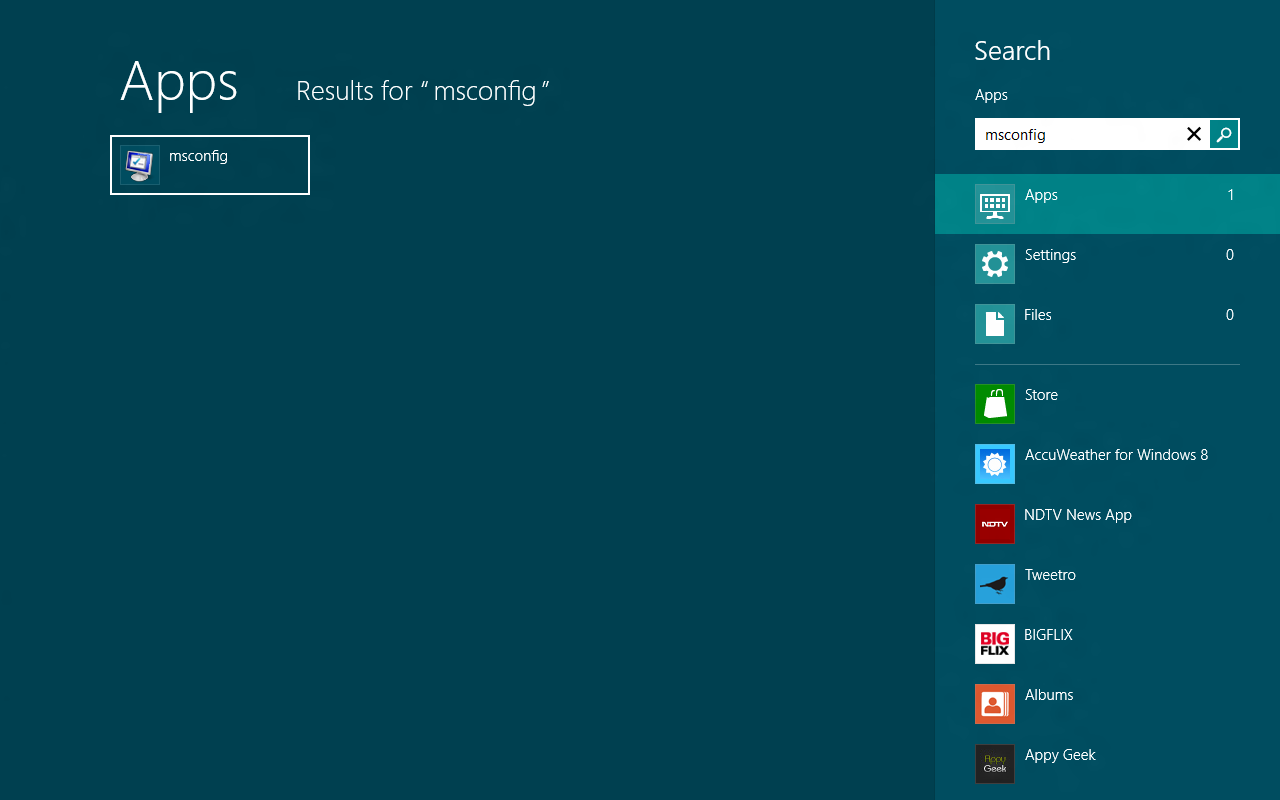This screenshot has width=1280, height=800.
Task: Search within Tweetro label
Action: pyautogui.click(x=1050, y=575)
